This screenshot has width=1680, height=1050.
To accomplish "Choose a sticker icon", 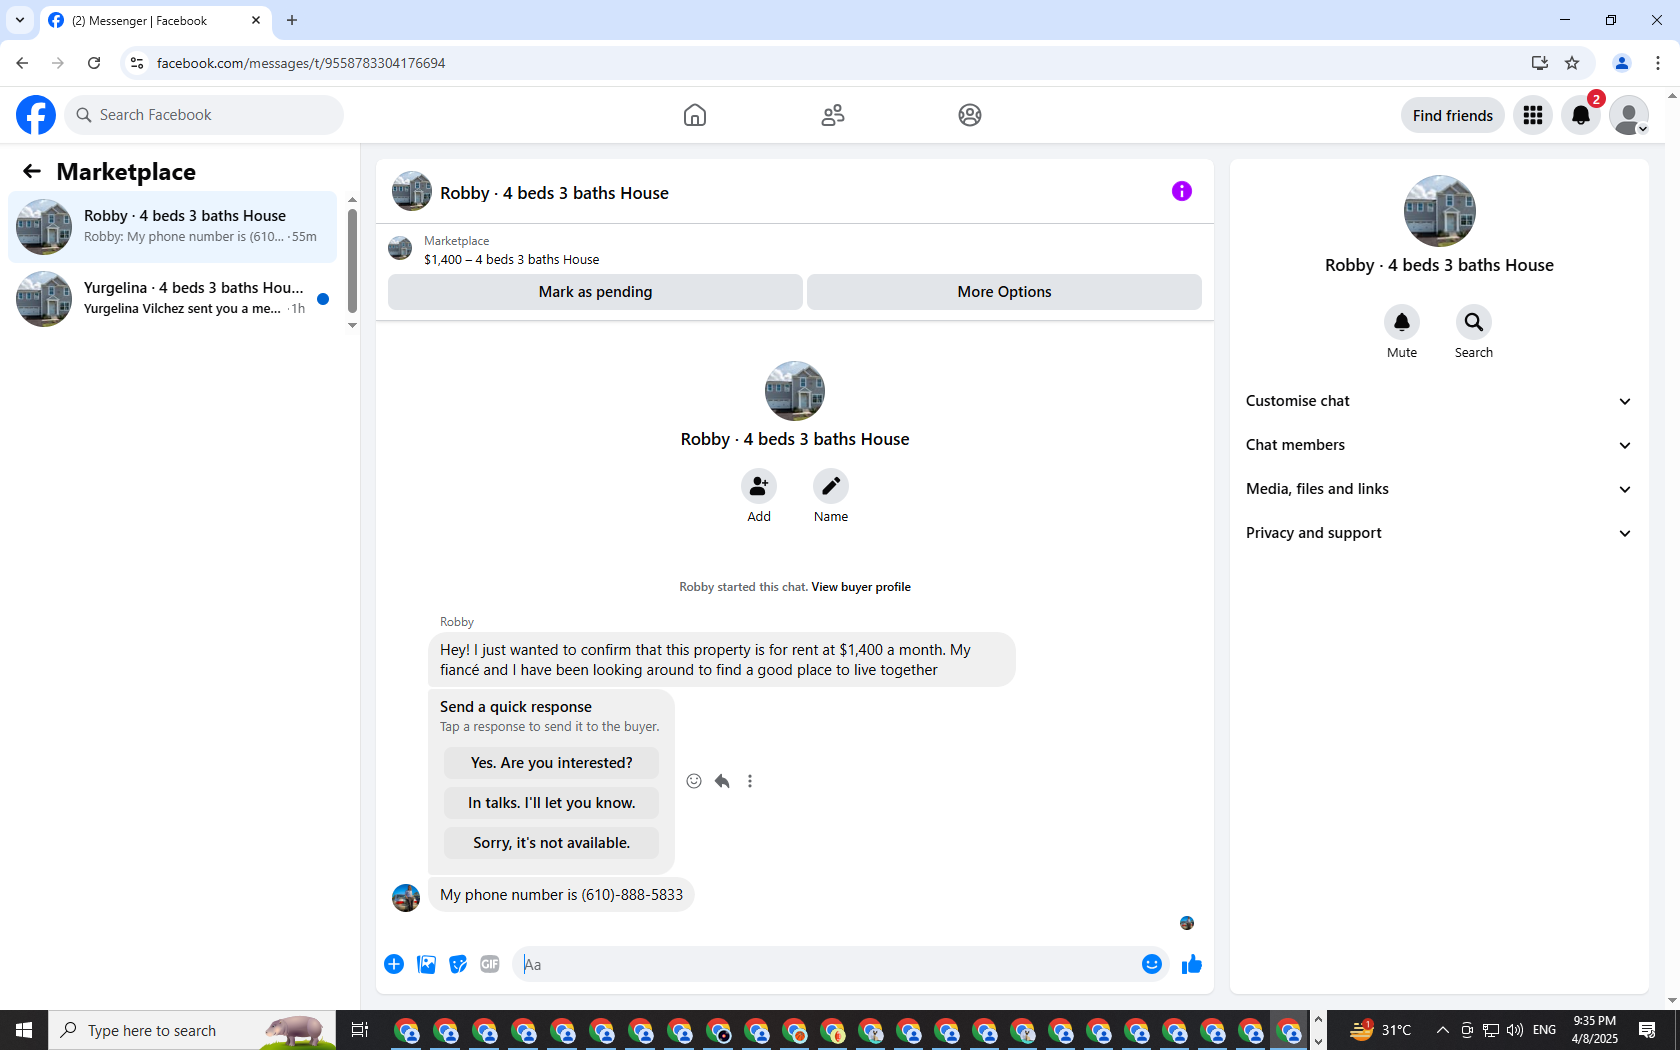I will [458, 964].
